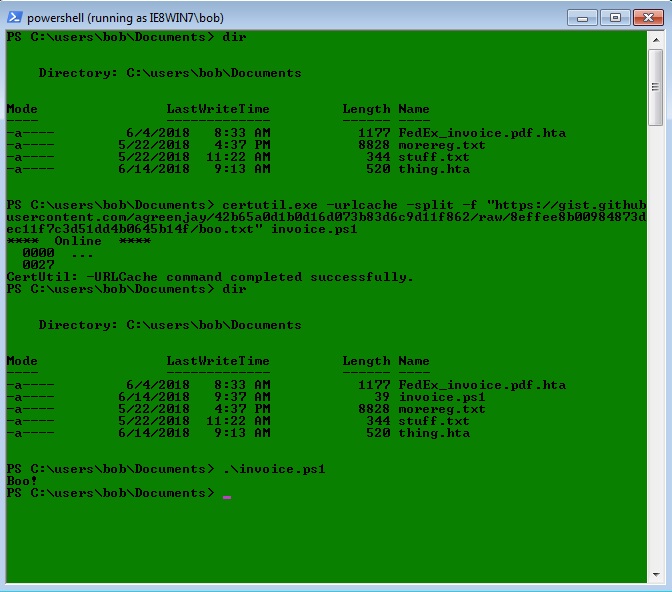Close the PowerShell window
Image resolution: width=672 pixels, height=592 pixels.
click(x=648, y=18)
